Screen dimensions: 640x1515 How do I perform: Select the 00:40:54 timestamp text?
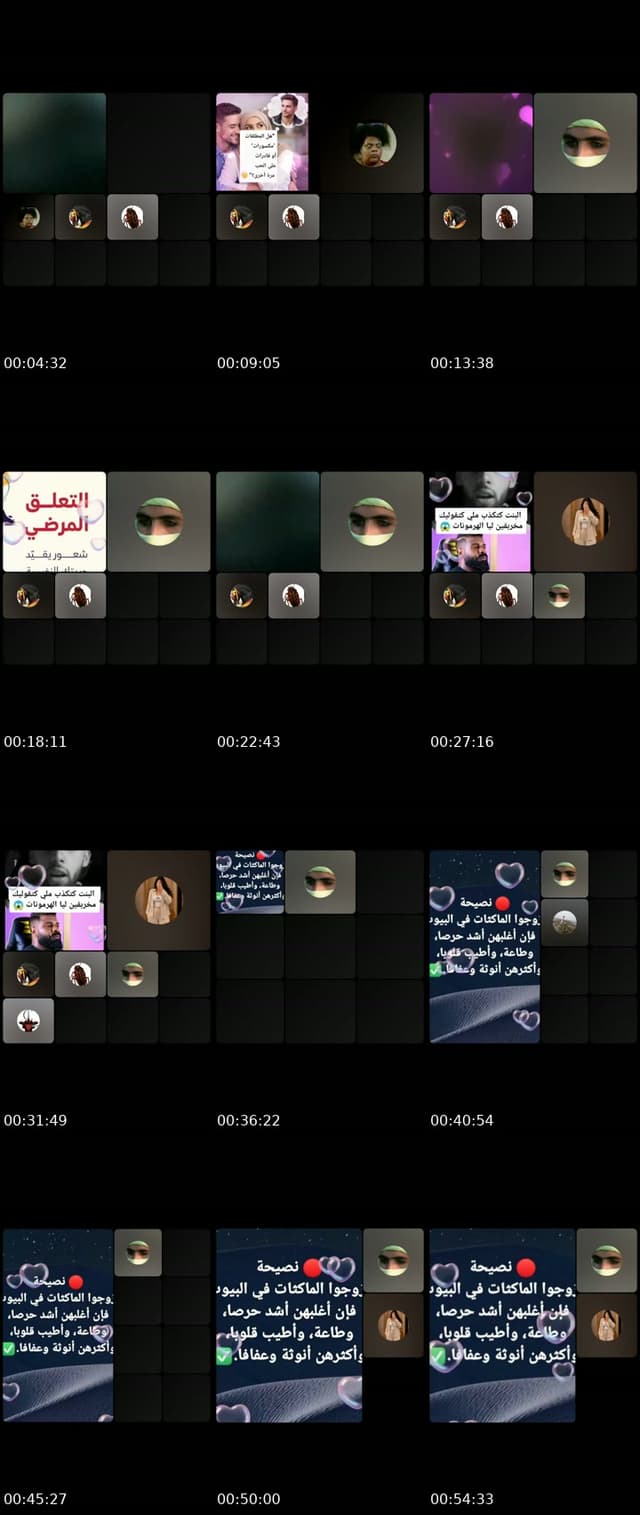(x=462, y=1120)
